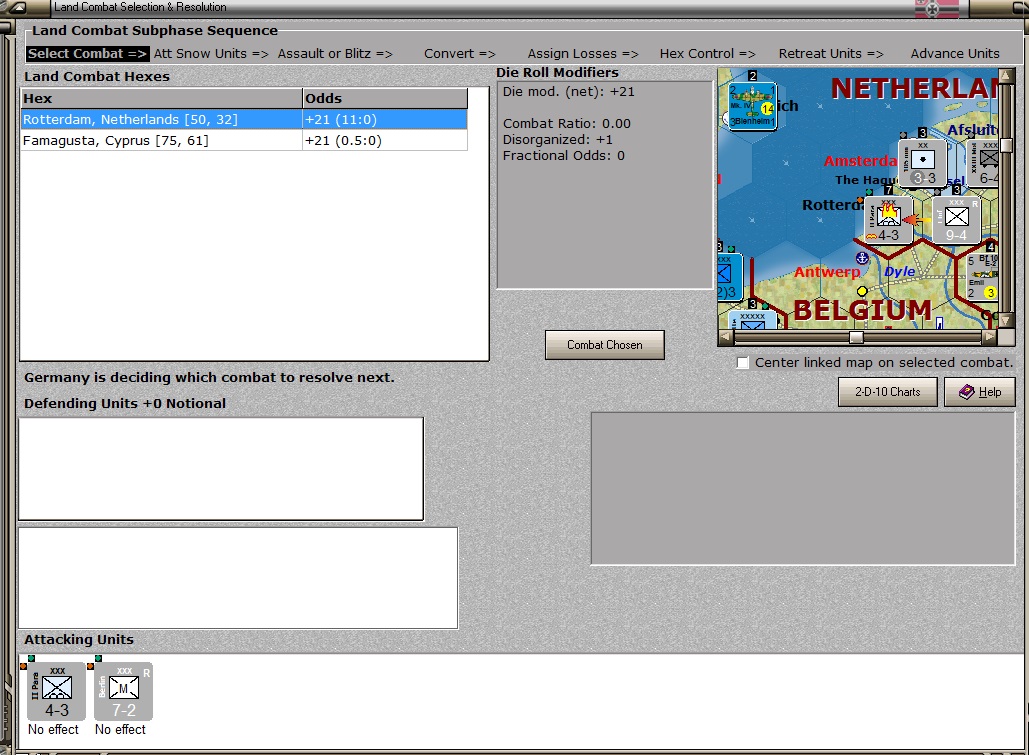
Task: Click the empty Defending Units list box
Action: coord(221,469)
